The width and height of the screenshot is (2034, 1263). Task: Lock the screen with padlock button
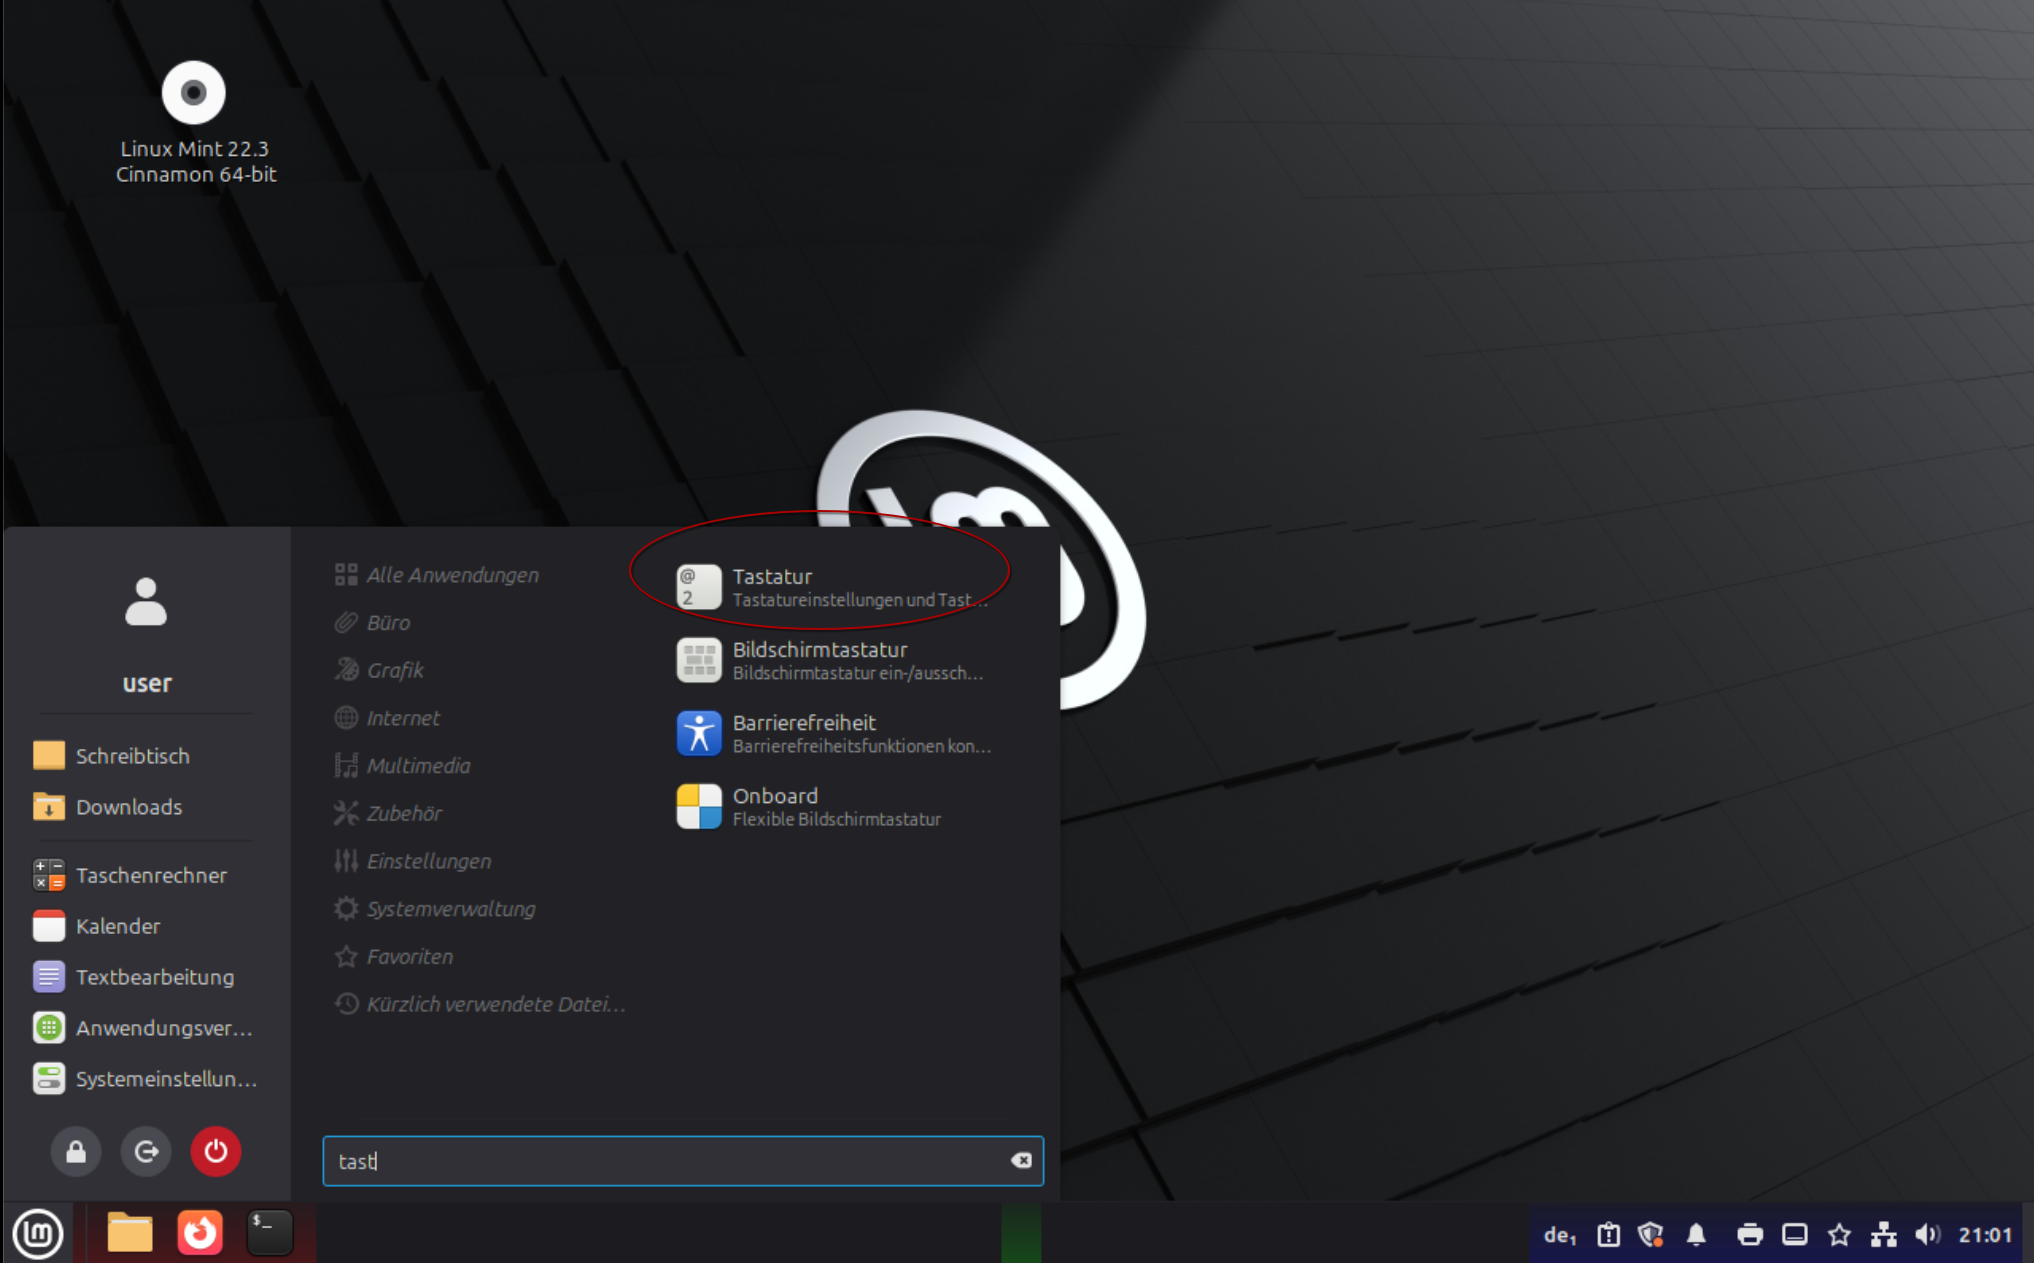75,1151
